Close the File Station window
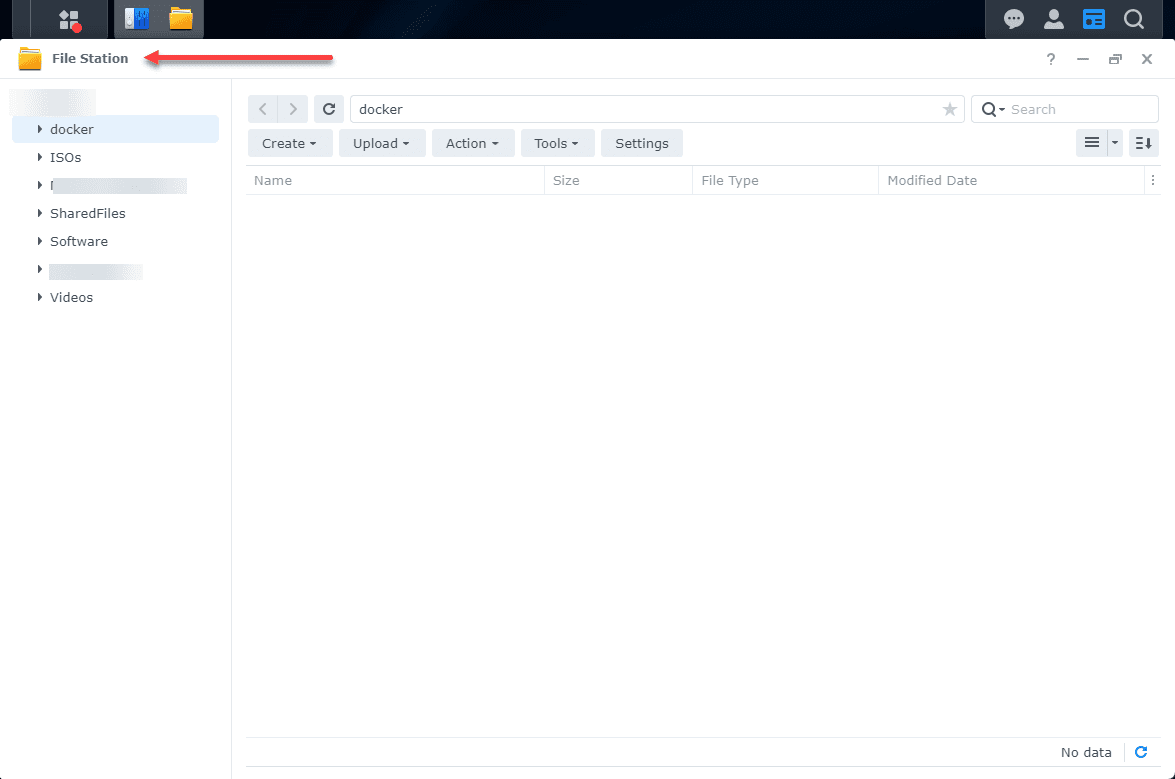This screenshot has height=779, width=1175. [1147, 59]
